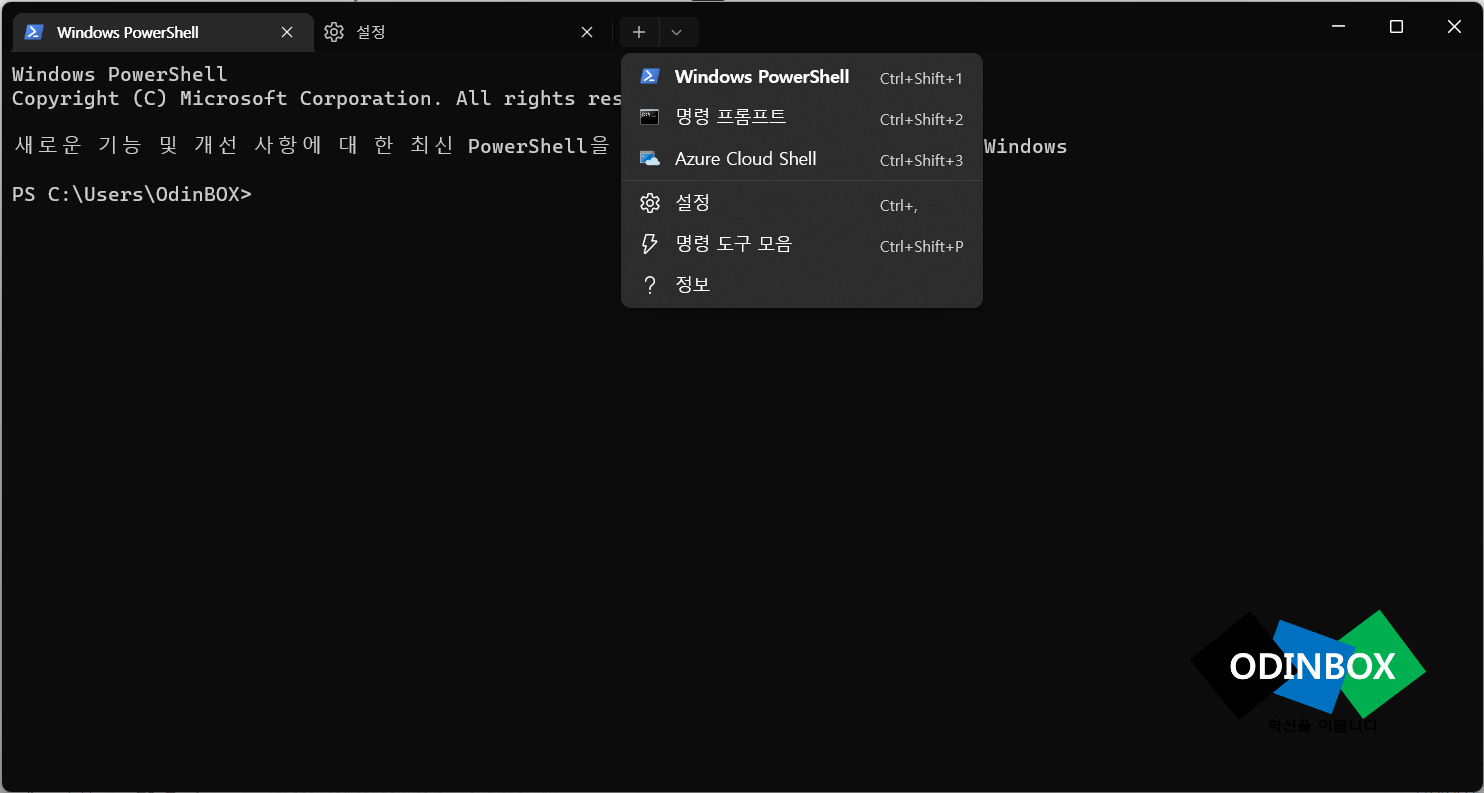Collapse the new tab dropdown chevron

[x=677, y=32]
